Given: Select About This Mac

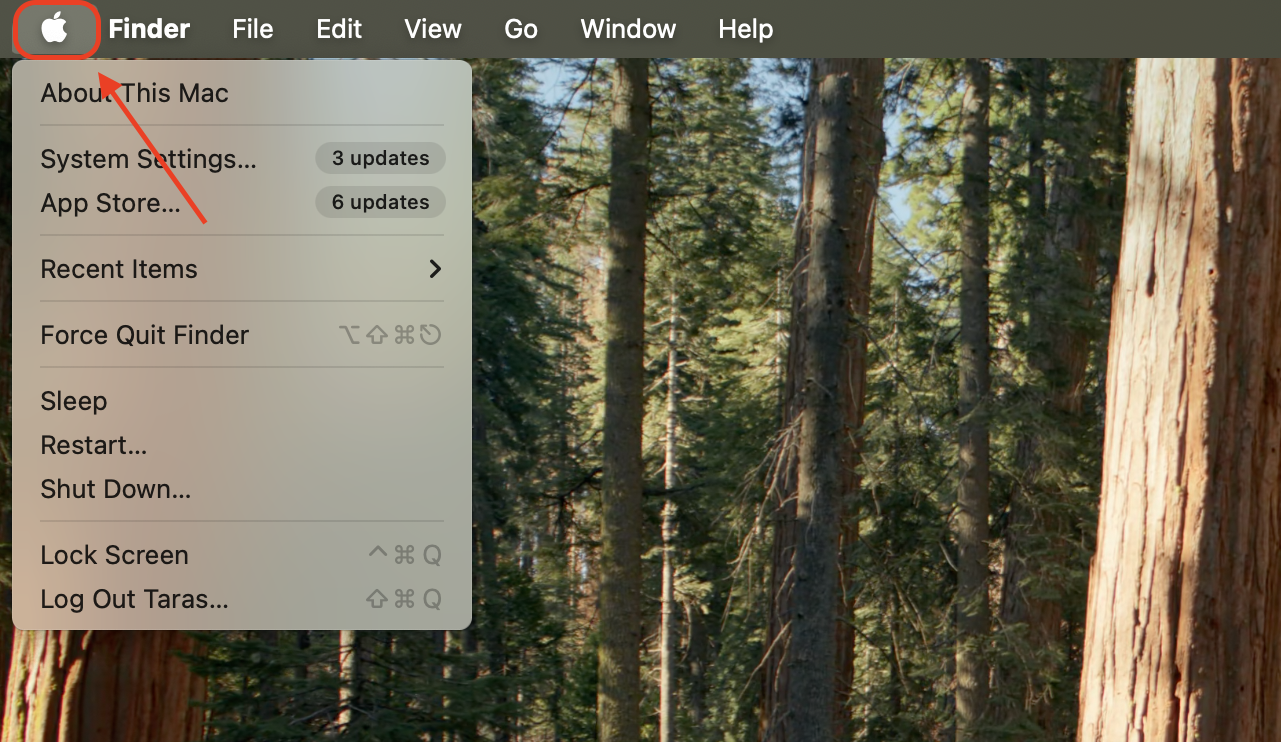Looking at the screenshot, I should (134, 93).
